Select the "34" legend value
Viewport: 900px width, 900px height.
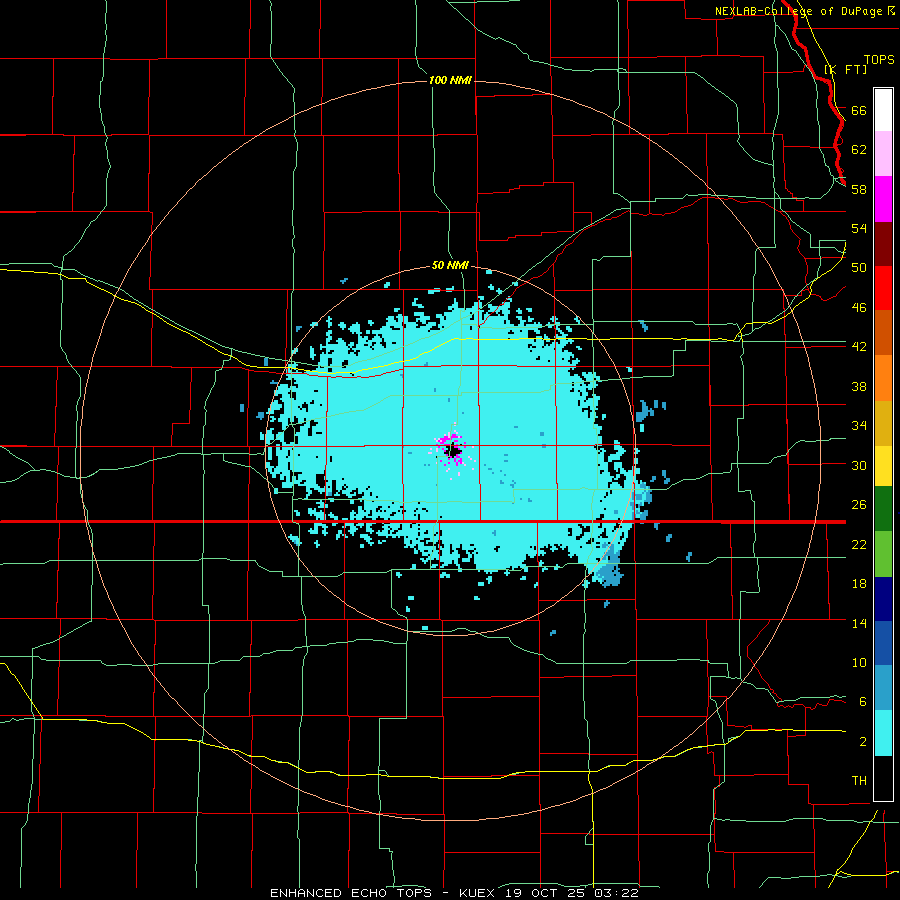click(x=859, y=426)
